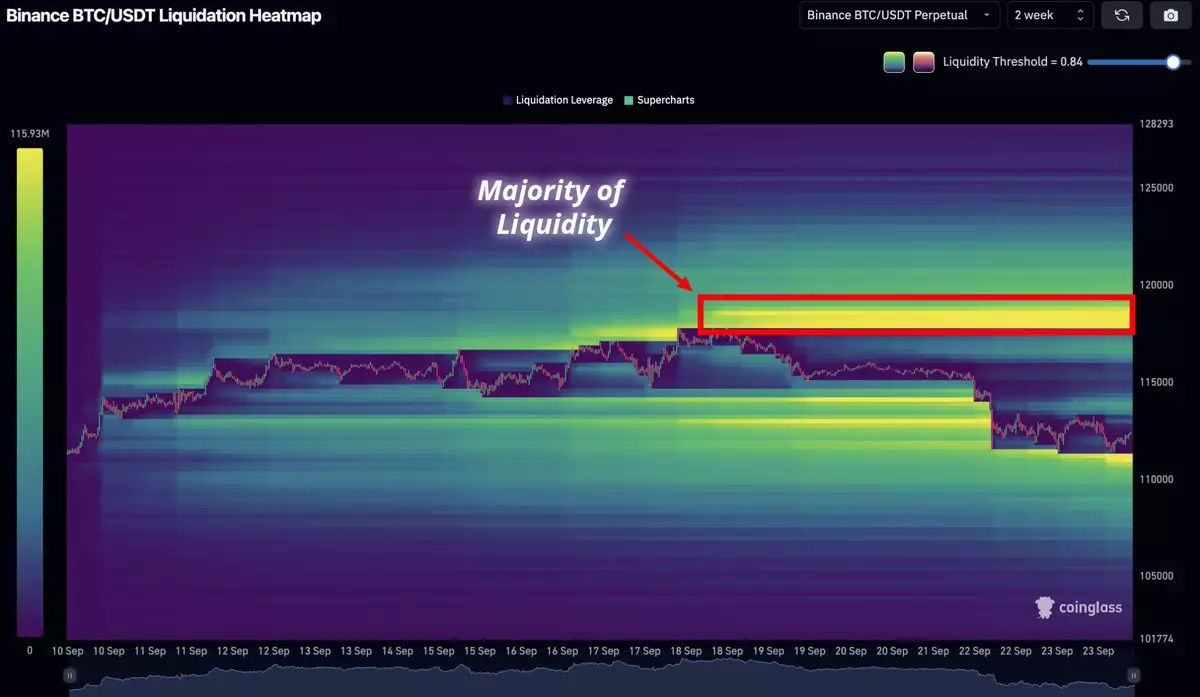The width and height of the screenshot is (1200, 697).
Task: Click the 120000 price axis label
Action: [1155, 285]
